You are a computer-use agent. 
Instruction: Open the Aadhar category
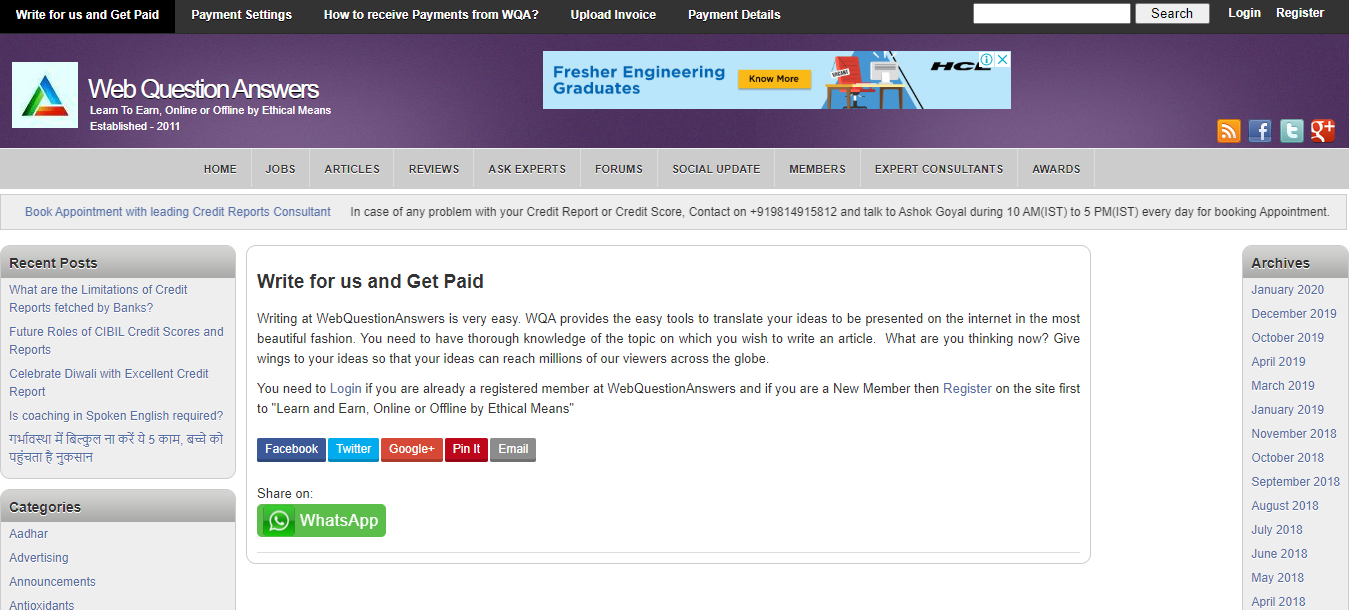pyautogui.click(x=29, y=534)
